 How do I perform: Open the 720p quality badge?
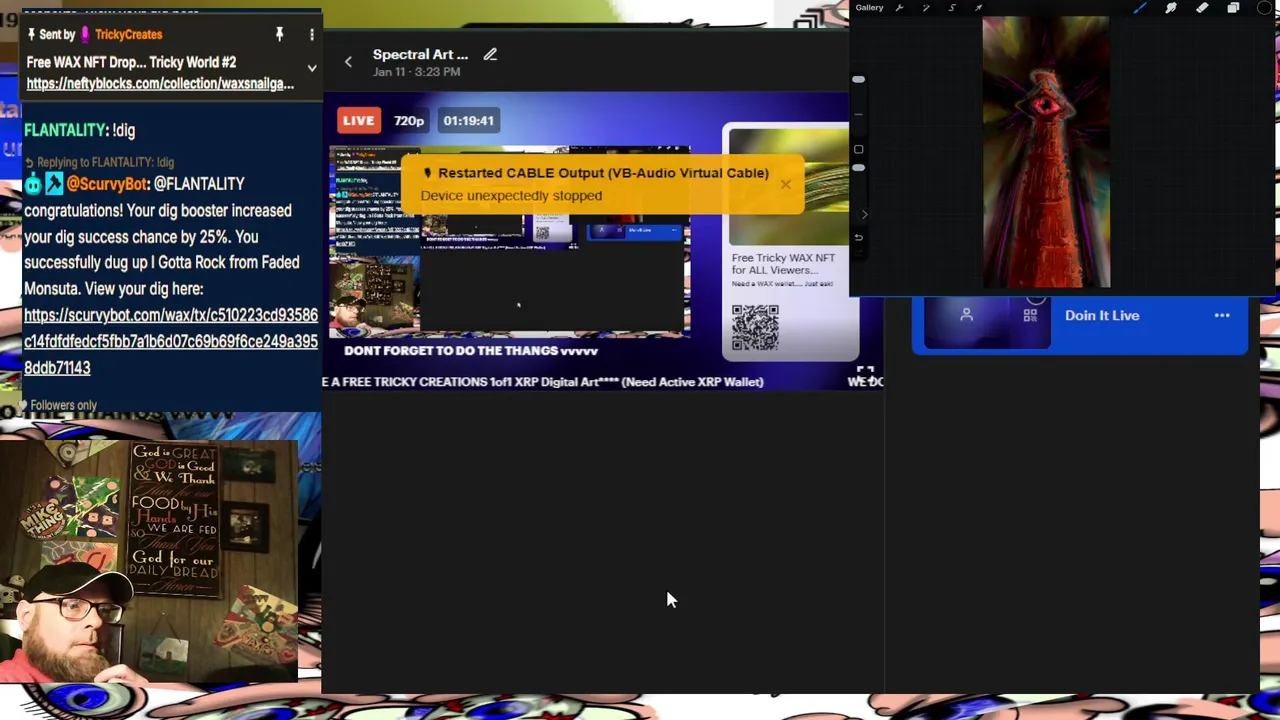pyautogui.click(x=408, y=121)
